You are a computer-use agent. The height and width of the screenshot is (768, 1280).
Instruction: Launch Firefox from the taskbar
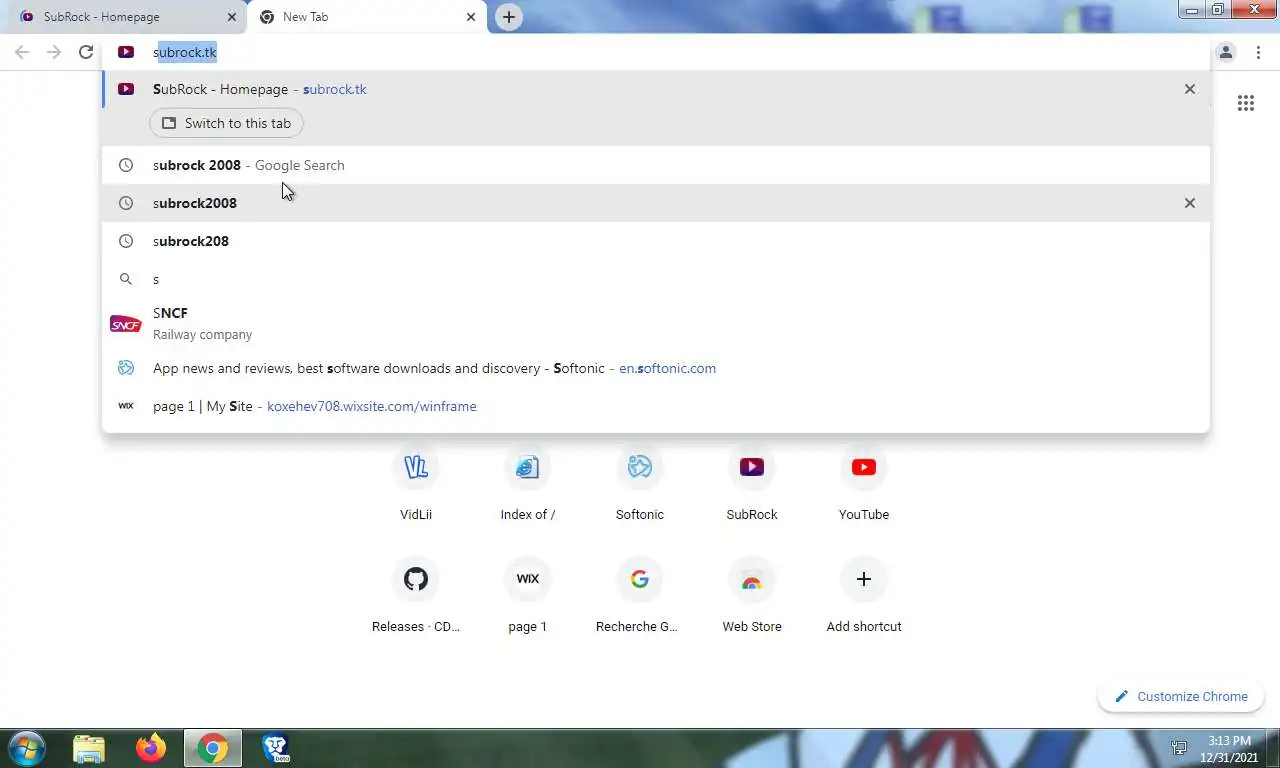point(151,748)
